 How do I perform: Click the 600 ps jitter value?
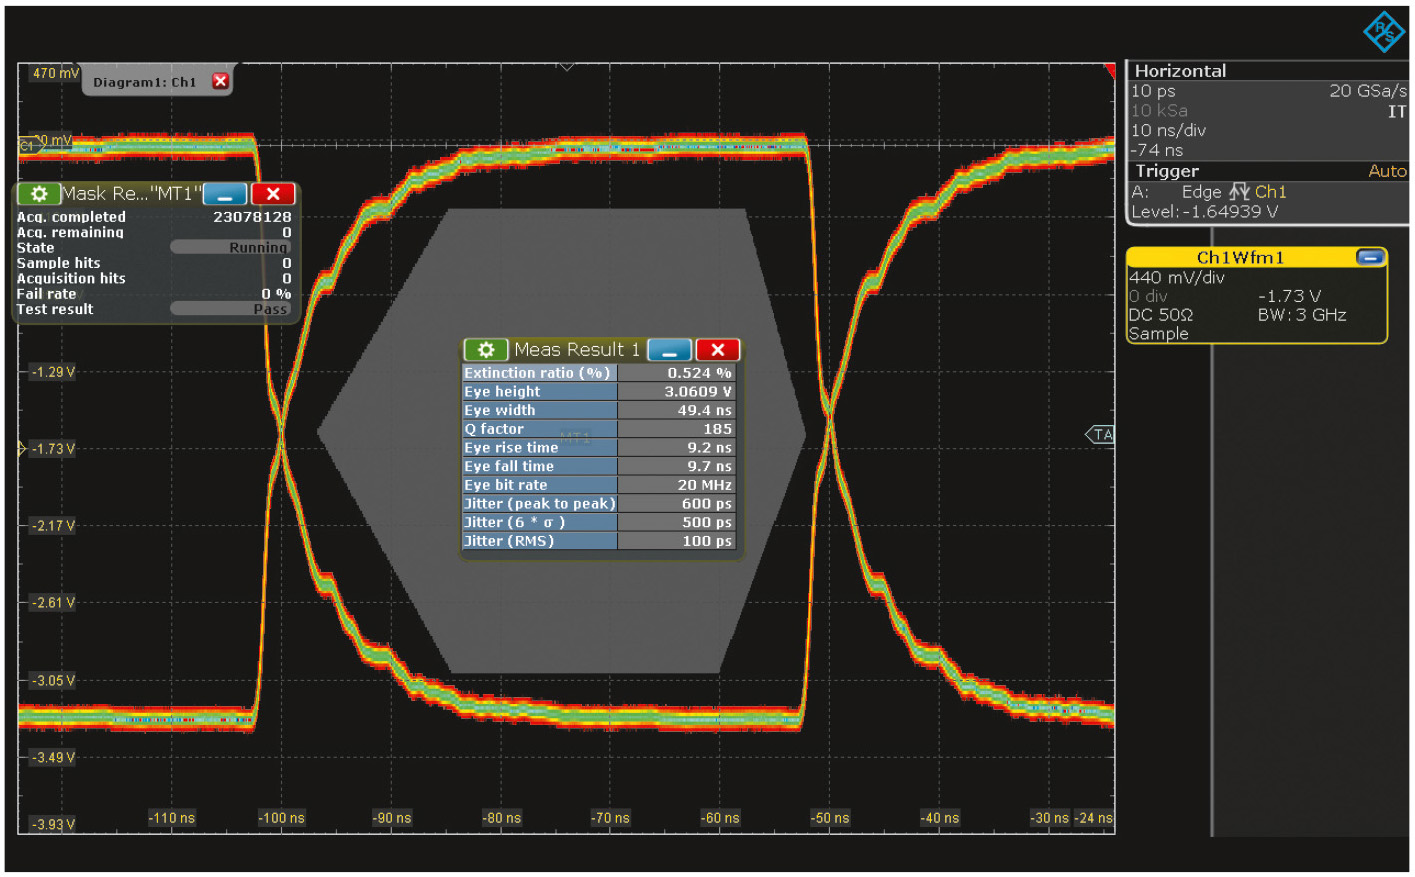click(706, 504)
